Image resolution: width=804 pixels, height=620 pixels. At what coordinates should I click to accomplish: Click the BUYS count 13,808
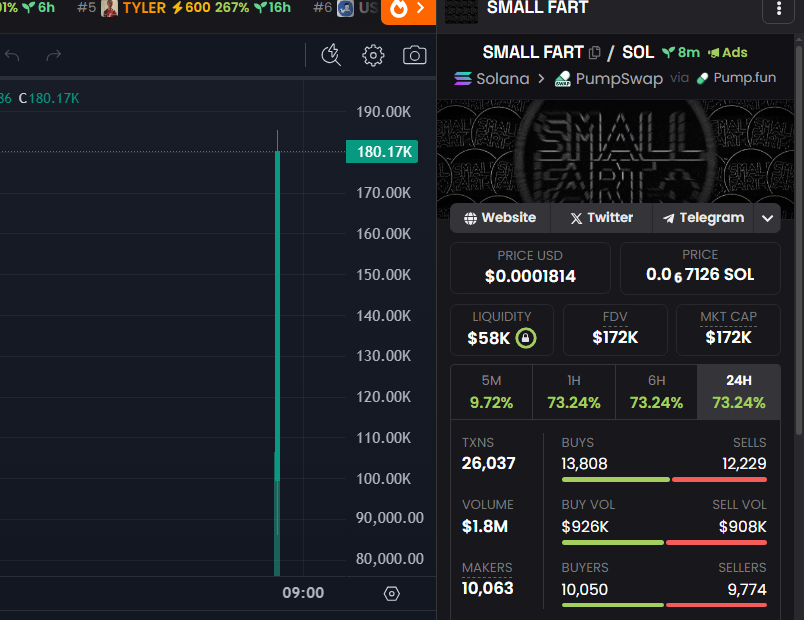pyautogui.click(x=584, y=464)
